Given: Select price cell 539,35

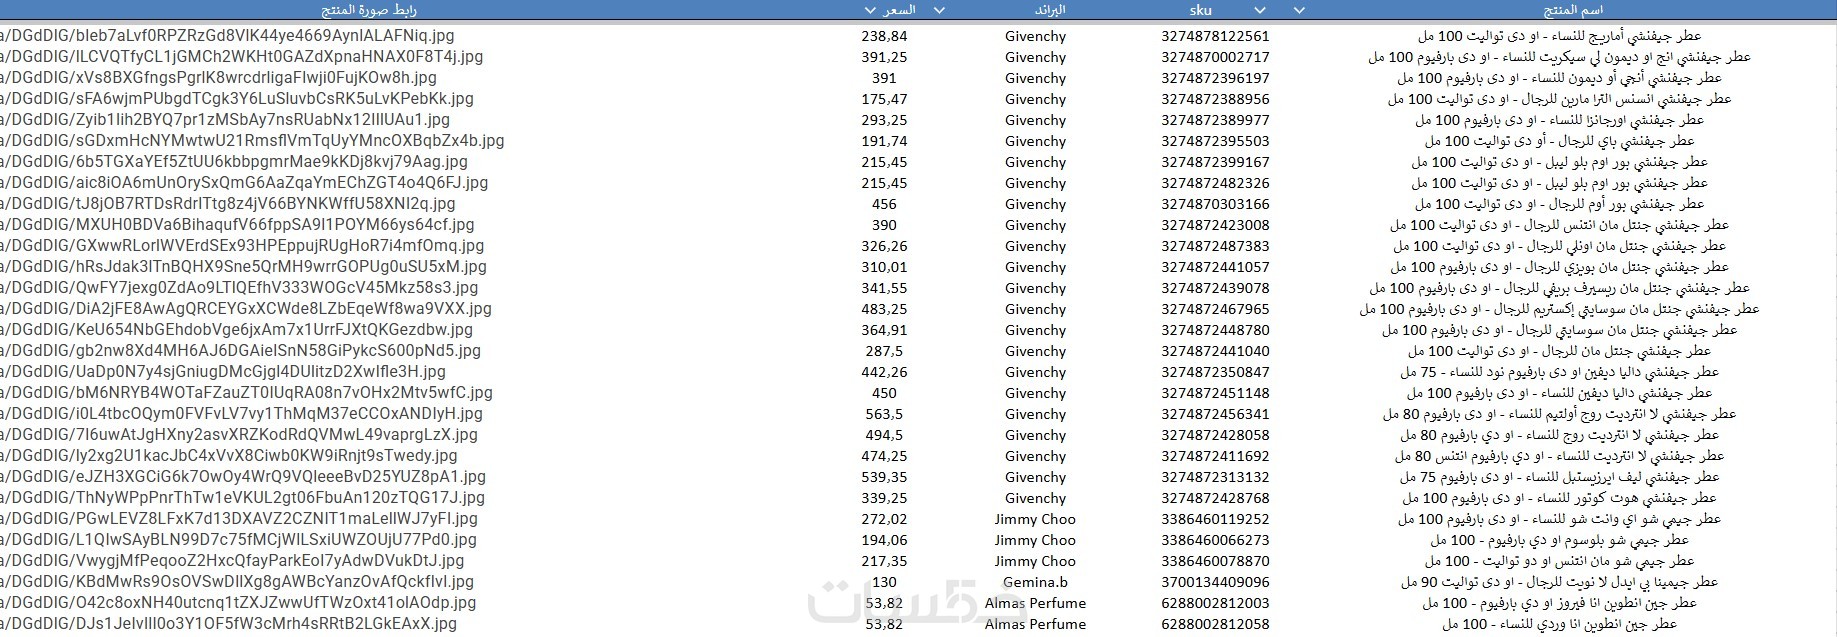Looking at the screenshot, I should click(884, 477).
